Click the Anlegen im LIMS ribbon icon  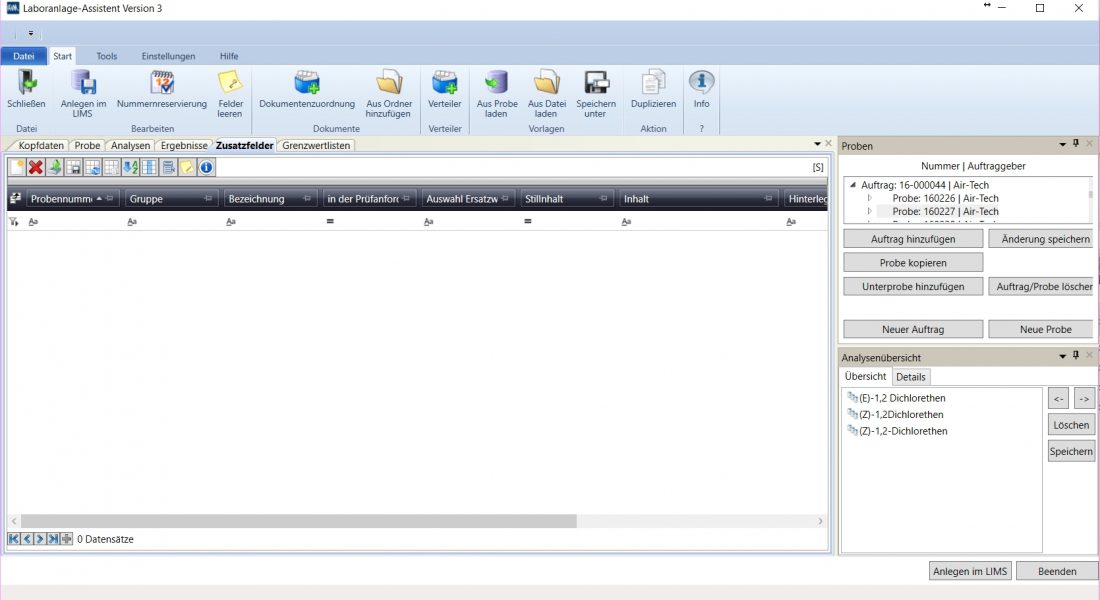point(83,82)
